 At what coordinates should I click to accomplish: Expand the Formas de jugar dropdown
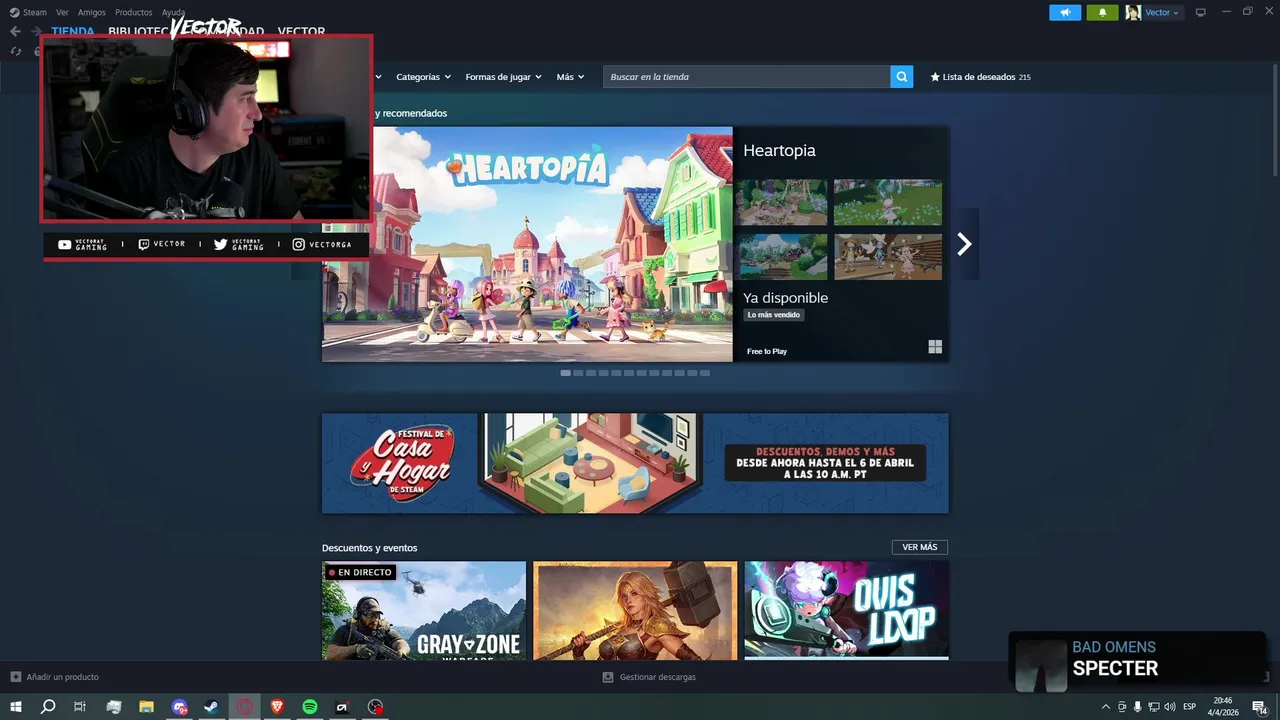tap(503, 77)
